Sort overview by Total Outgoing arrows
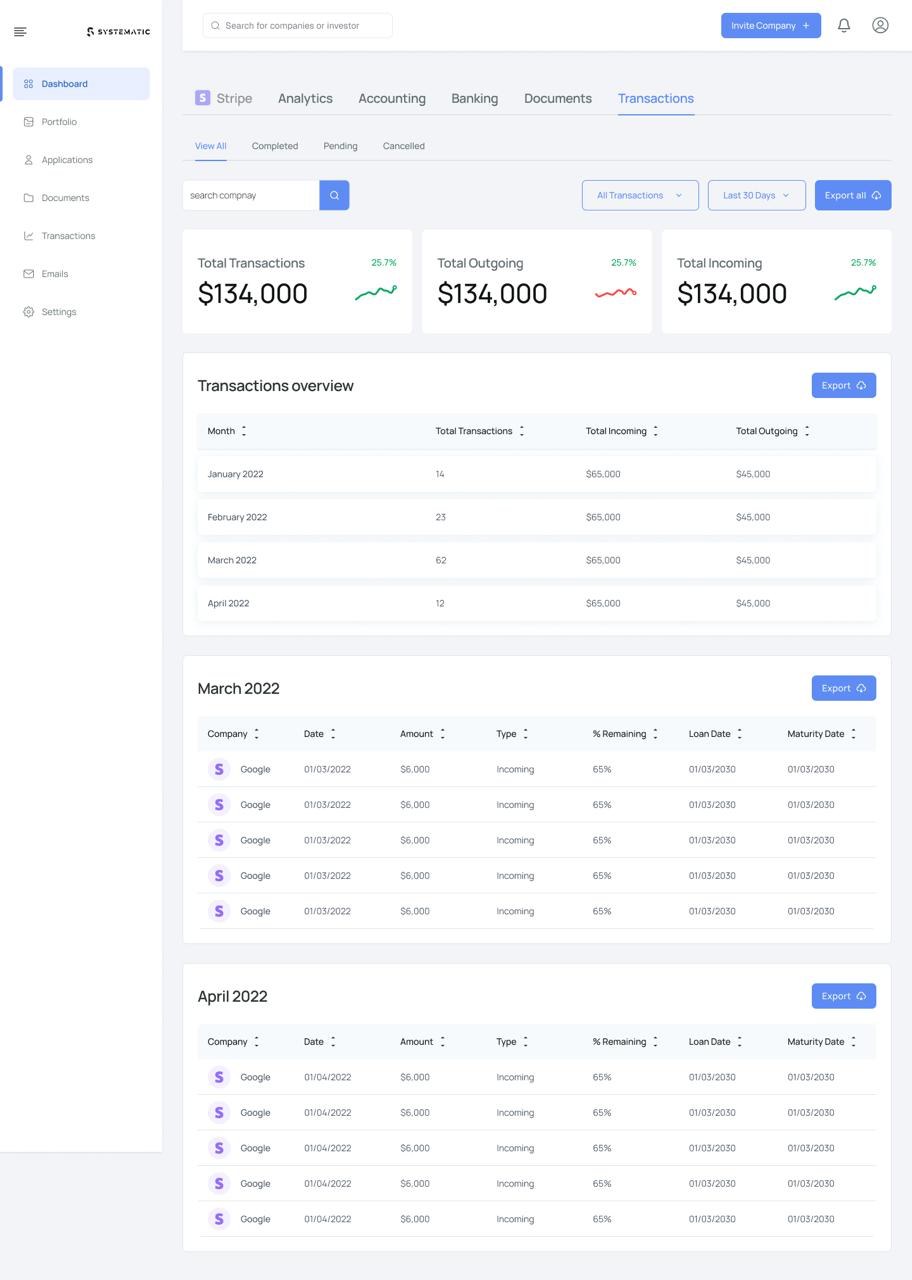This screenshot has height=1280, width=912. [807, 431]
